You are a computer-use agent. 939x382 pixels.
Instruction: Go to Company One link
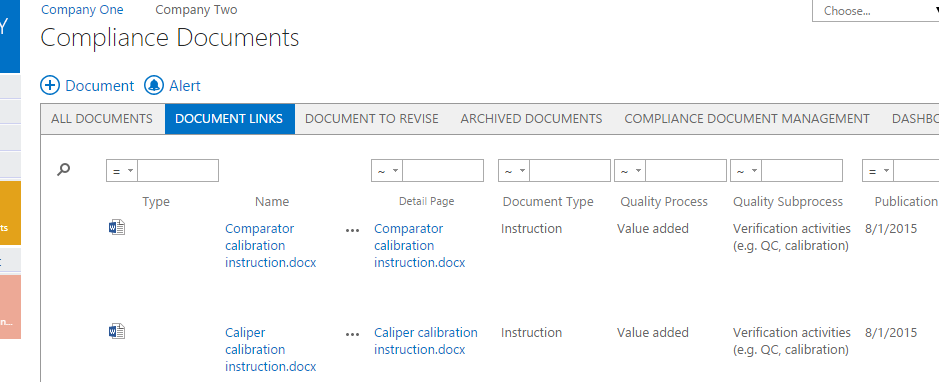click(82, 10)
